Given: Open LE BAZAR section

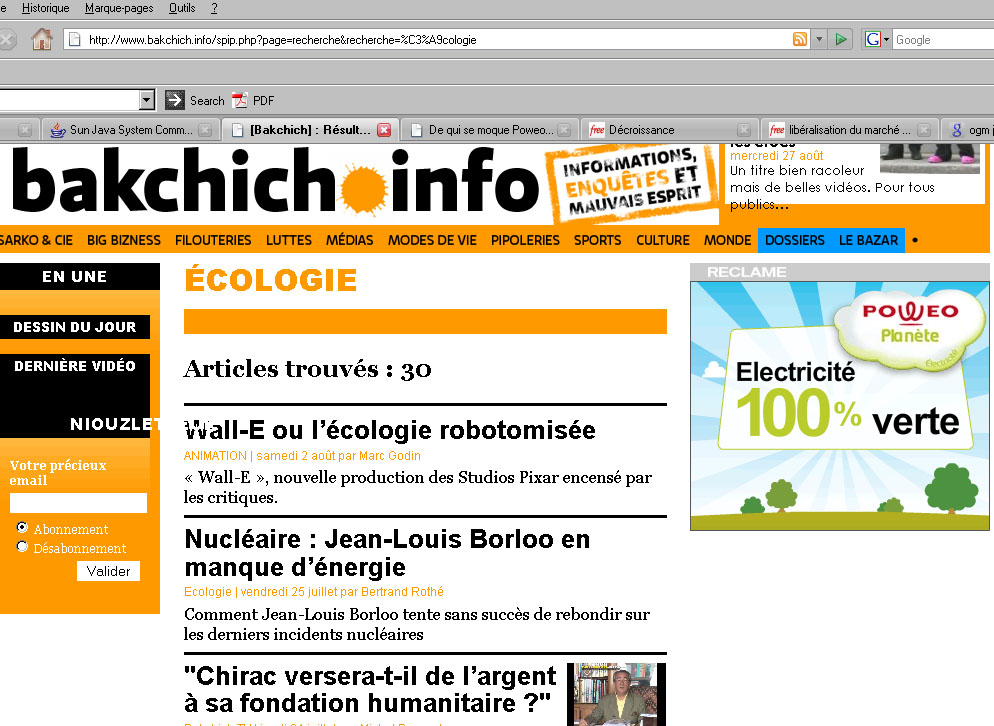Looking at the screenshot, I should point(868,240).
